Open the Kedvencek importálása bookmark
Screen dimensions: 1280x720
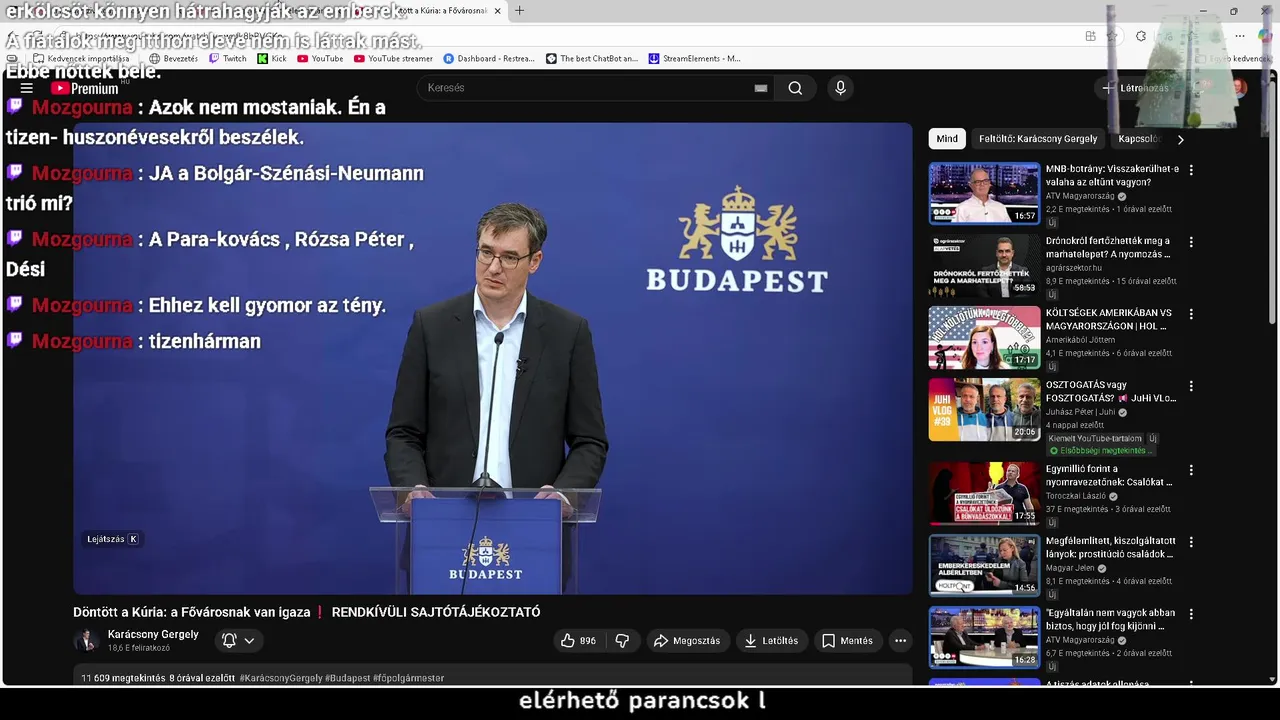click(x=81, y=58)
